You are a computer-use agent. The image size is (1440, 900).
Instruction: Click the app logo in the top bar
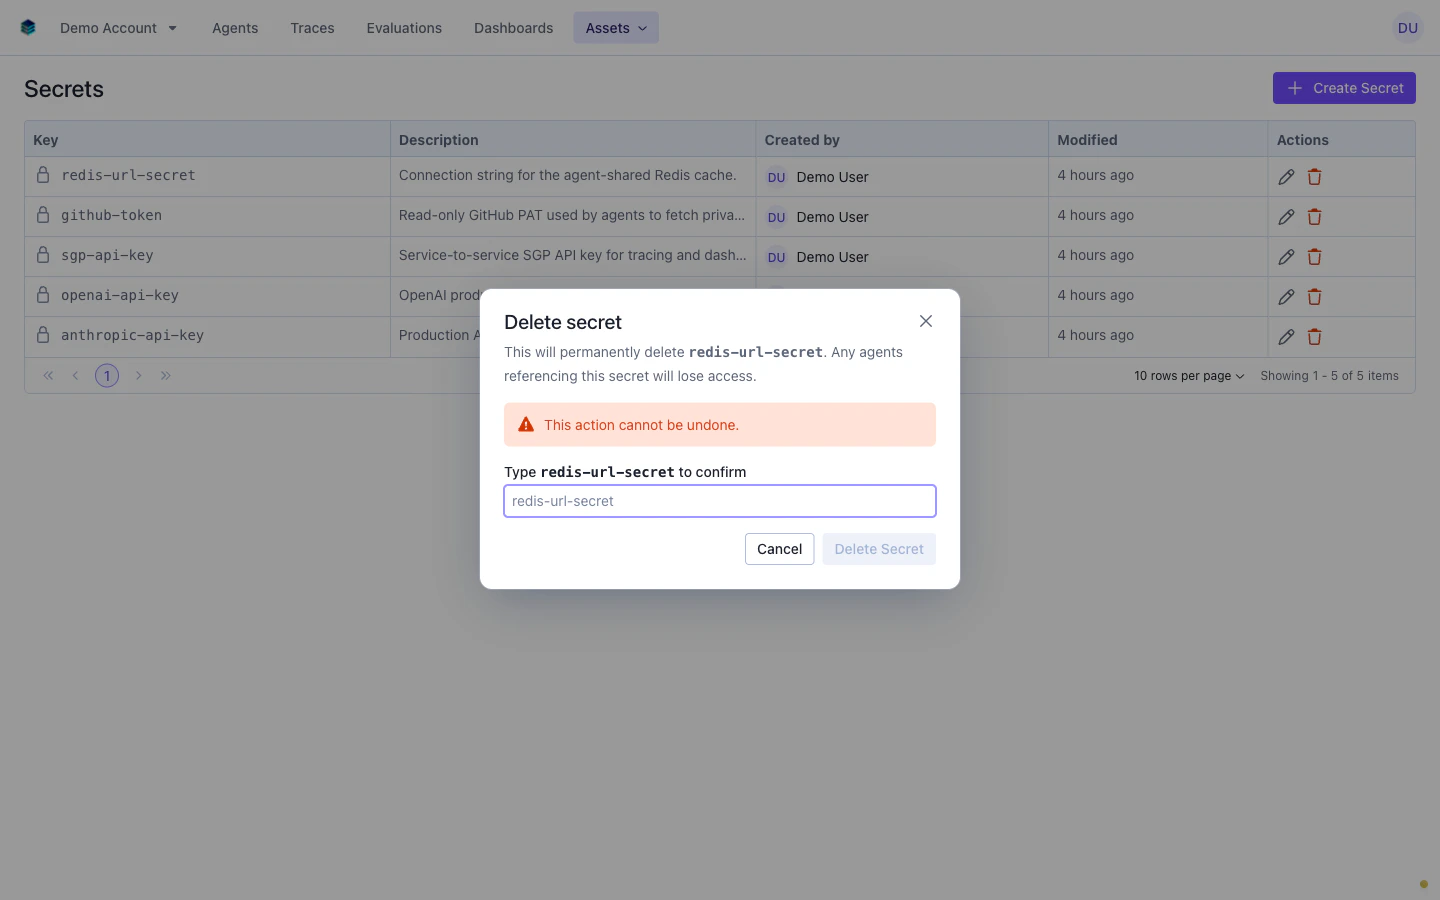28,28
